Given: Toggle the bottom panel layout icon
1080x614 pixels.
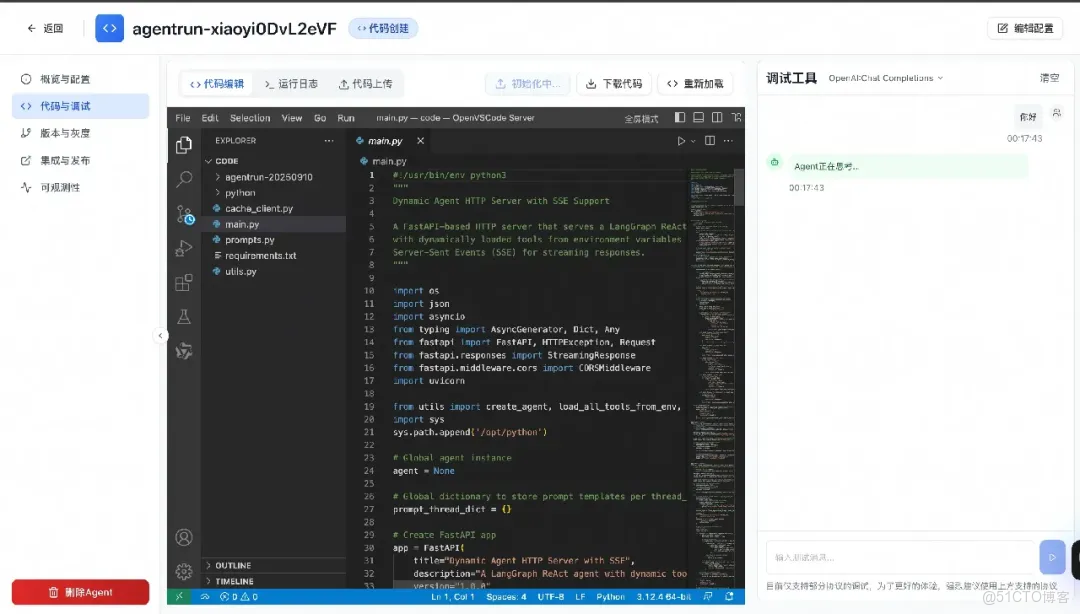Looking at the screenshot, I should click(x=698, y=117).
